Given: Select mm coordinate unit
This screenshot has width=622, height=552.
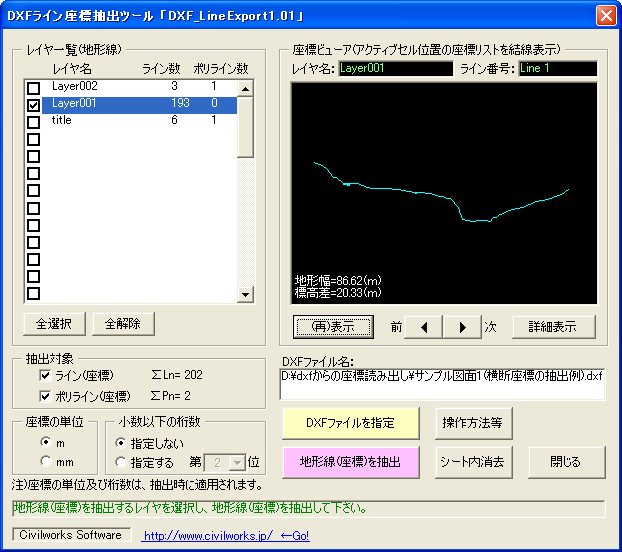Looking at the screenshot, I should pos(46,461).
